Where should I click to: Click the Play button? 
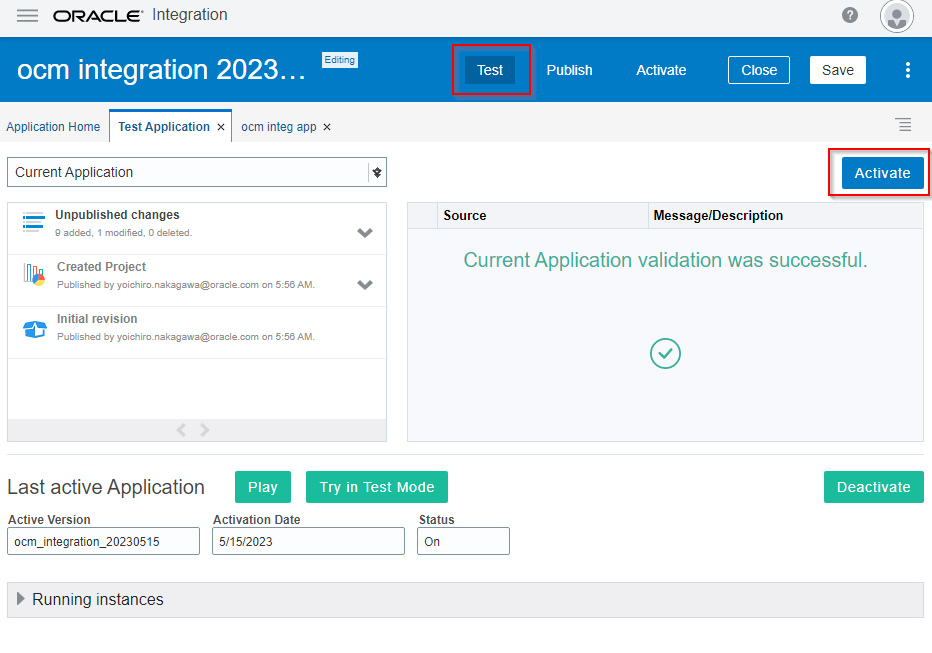(x=263, y=487)
